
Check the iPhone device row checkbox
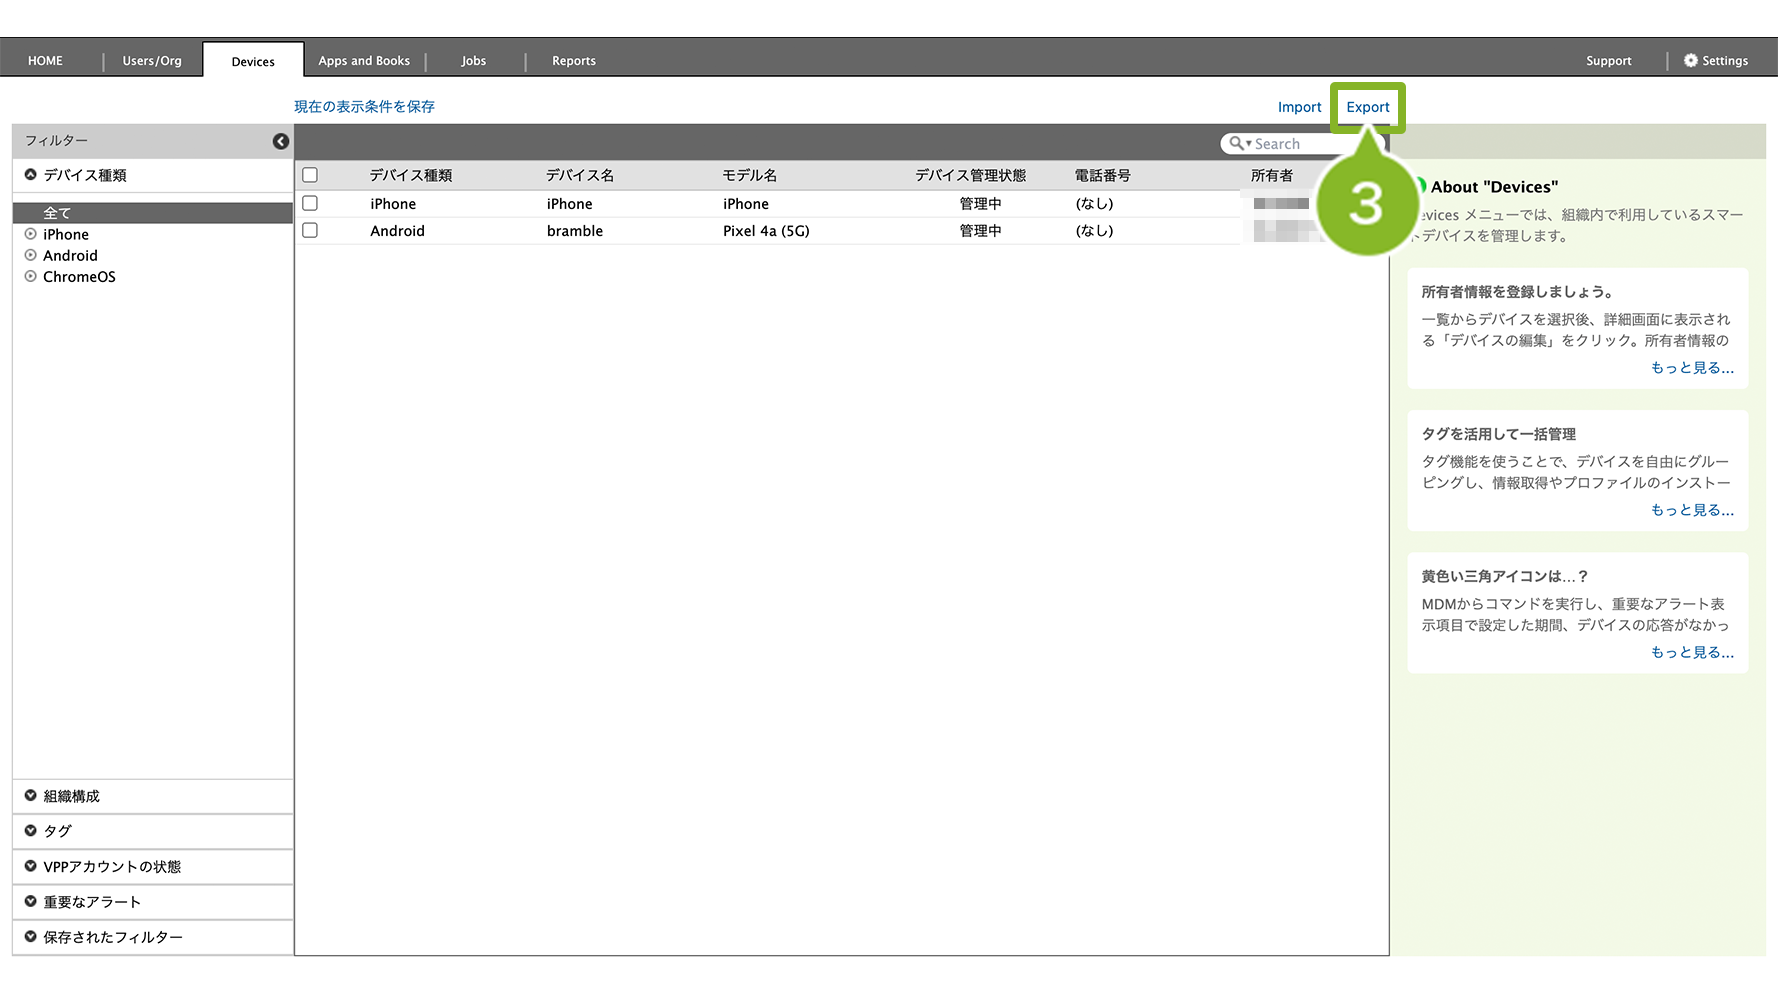(x=310, y=203)
